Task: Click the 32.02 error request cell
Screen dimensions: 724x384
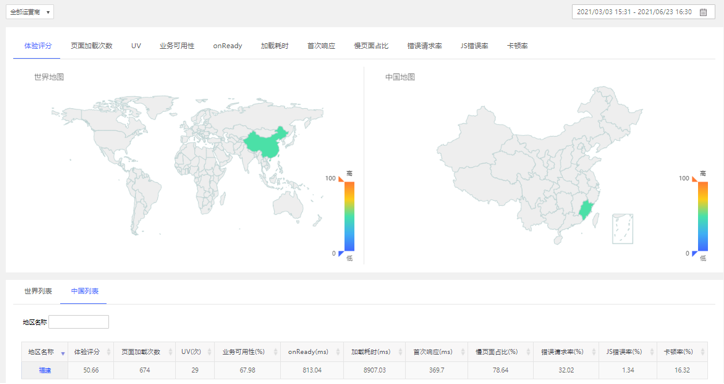Action: point(566,370)
